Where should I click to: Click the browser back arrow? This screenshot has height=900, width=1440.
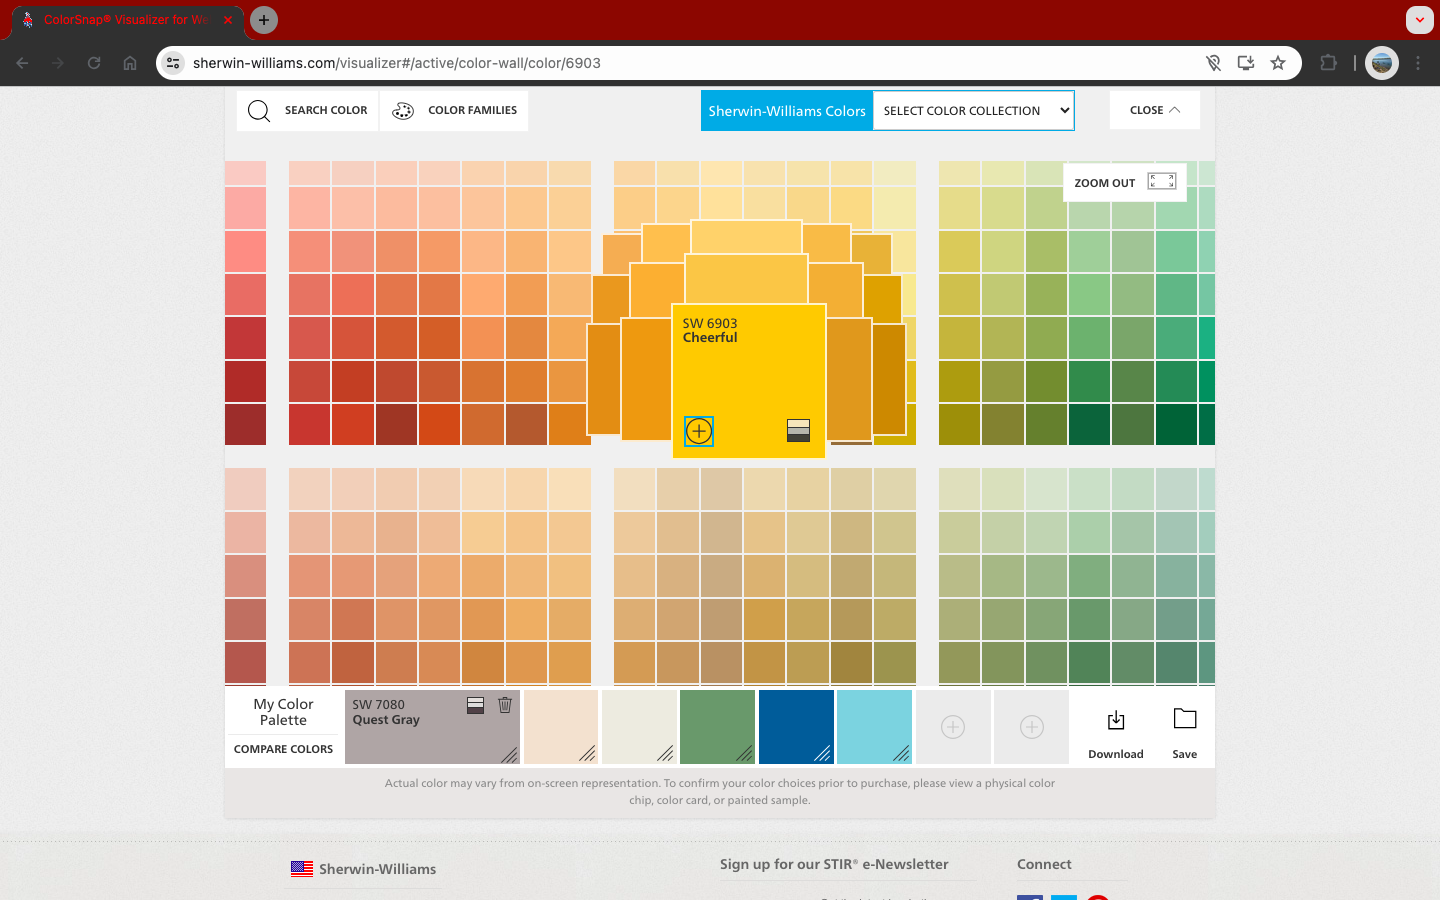(22, 63)
